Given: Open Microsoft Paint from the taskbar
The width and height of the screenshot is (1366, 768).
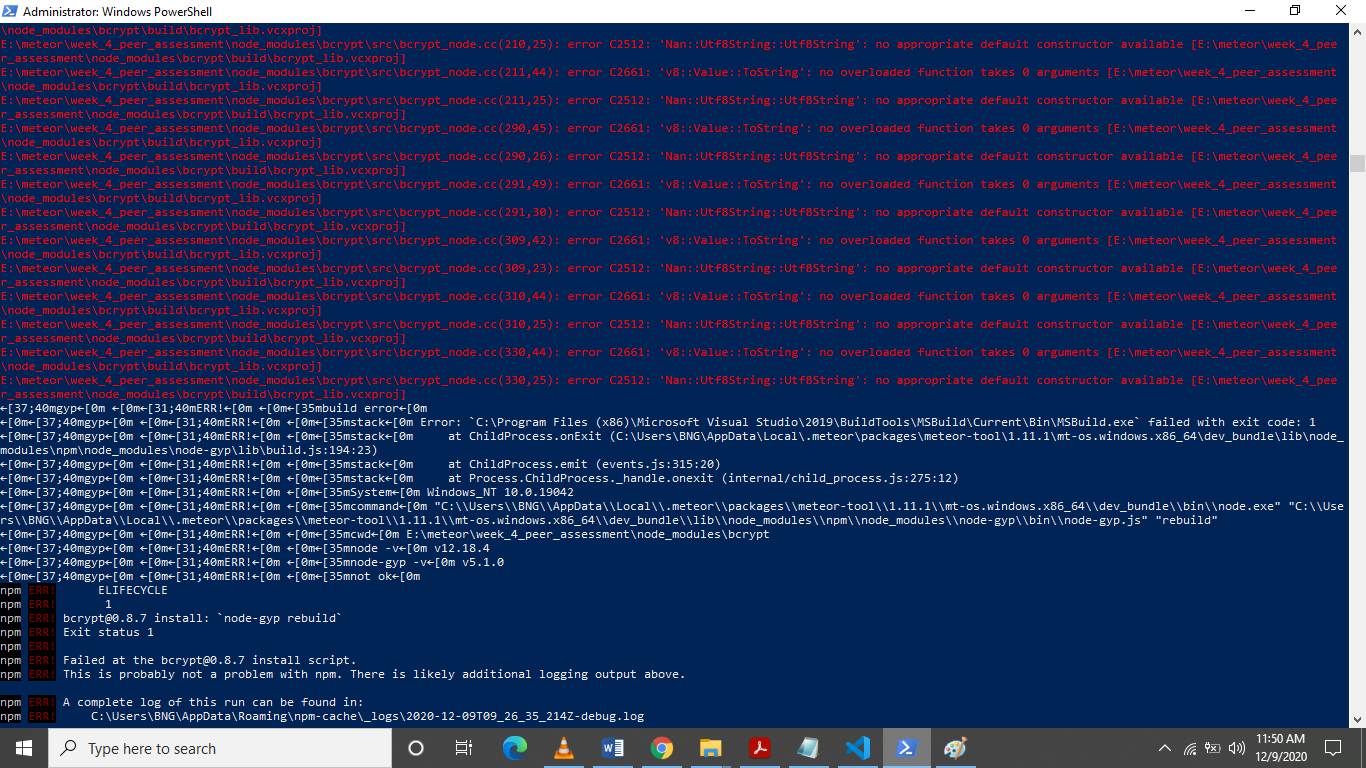Looking at the screenshot, I should [955, 747].
